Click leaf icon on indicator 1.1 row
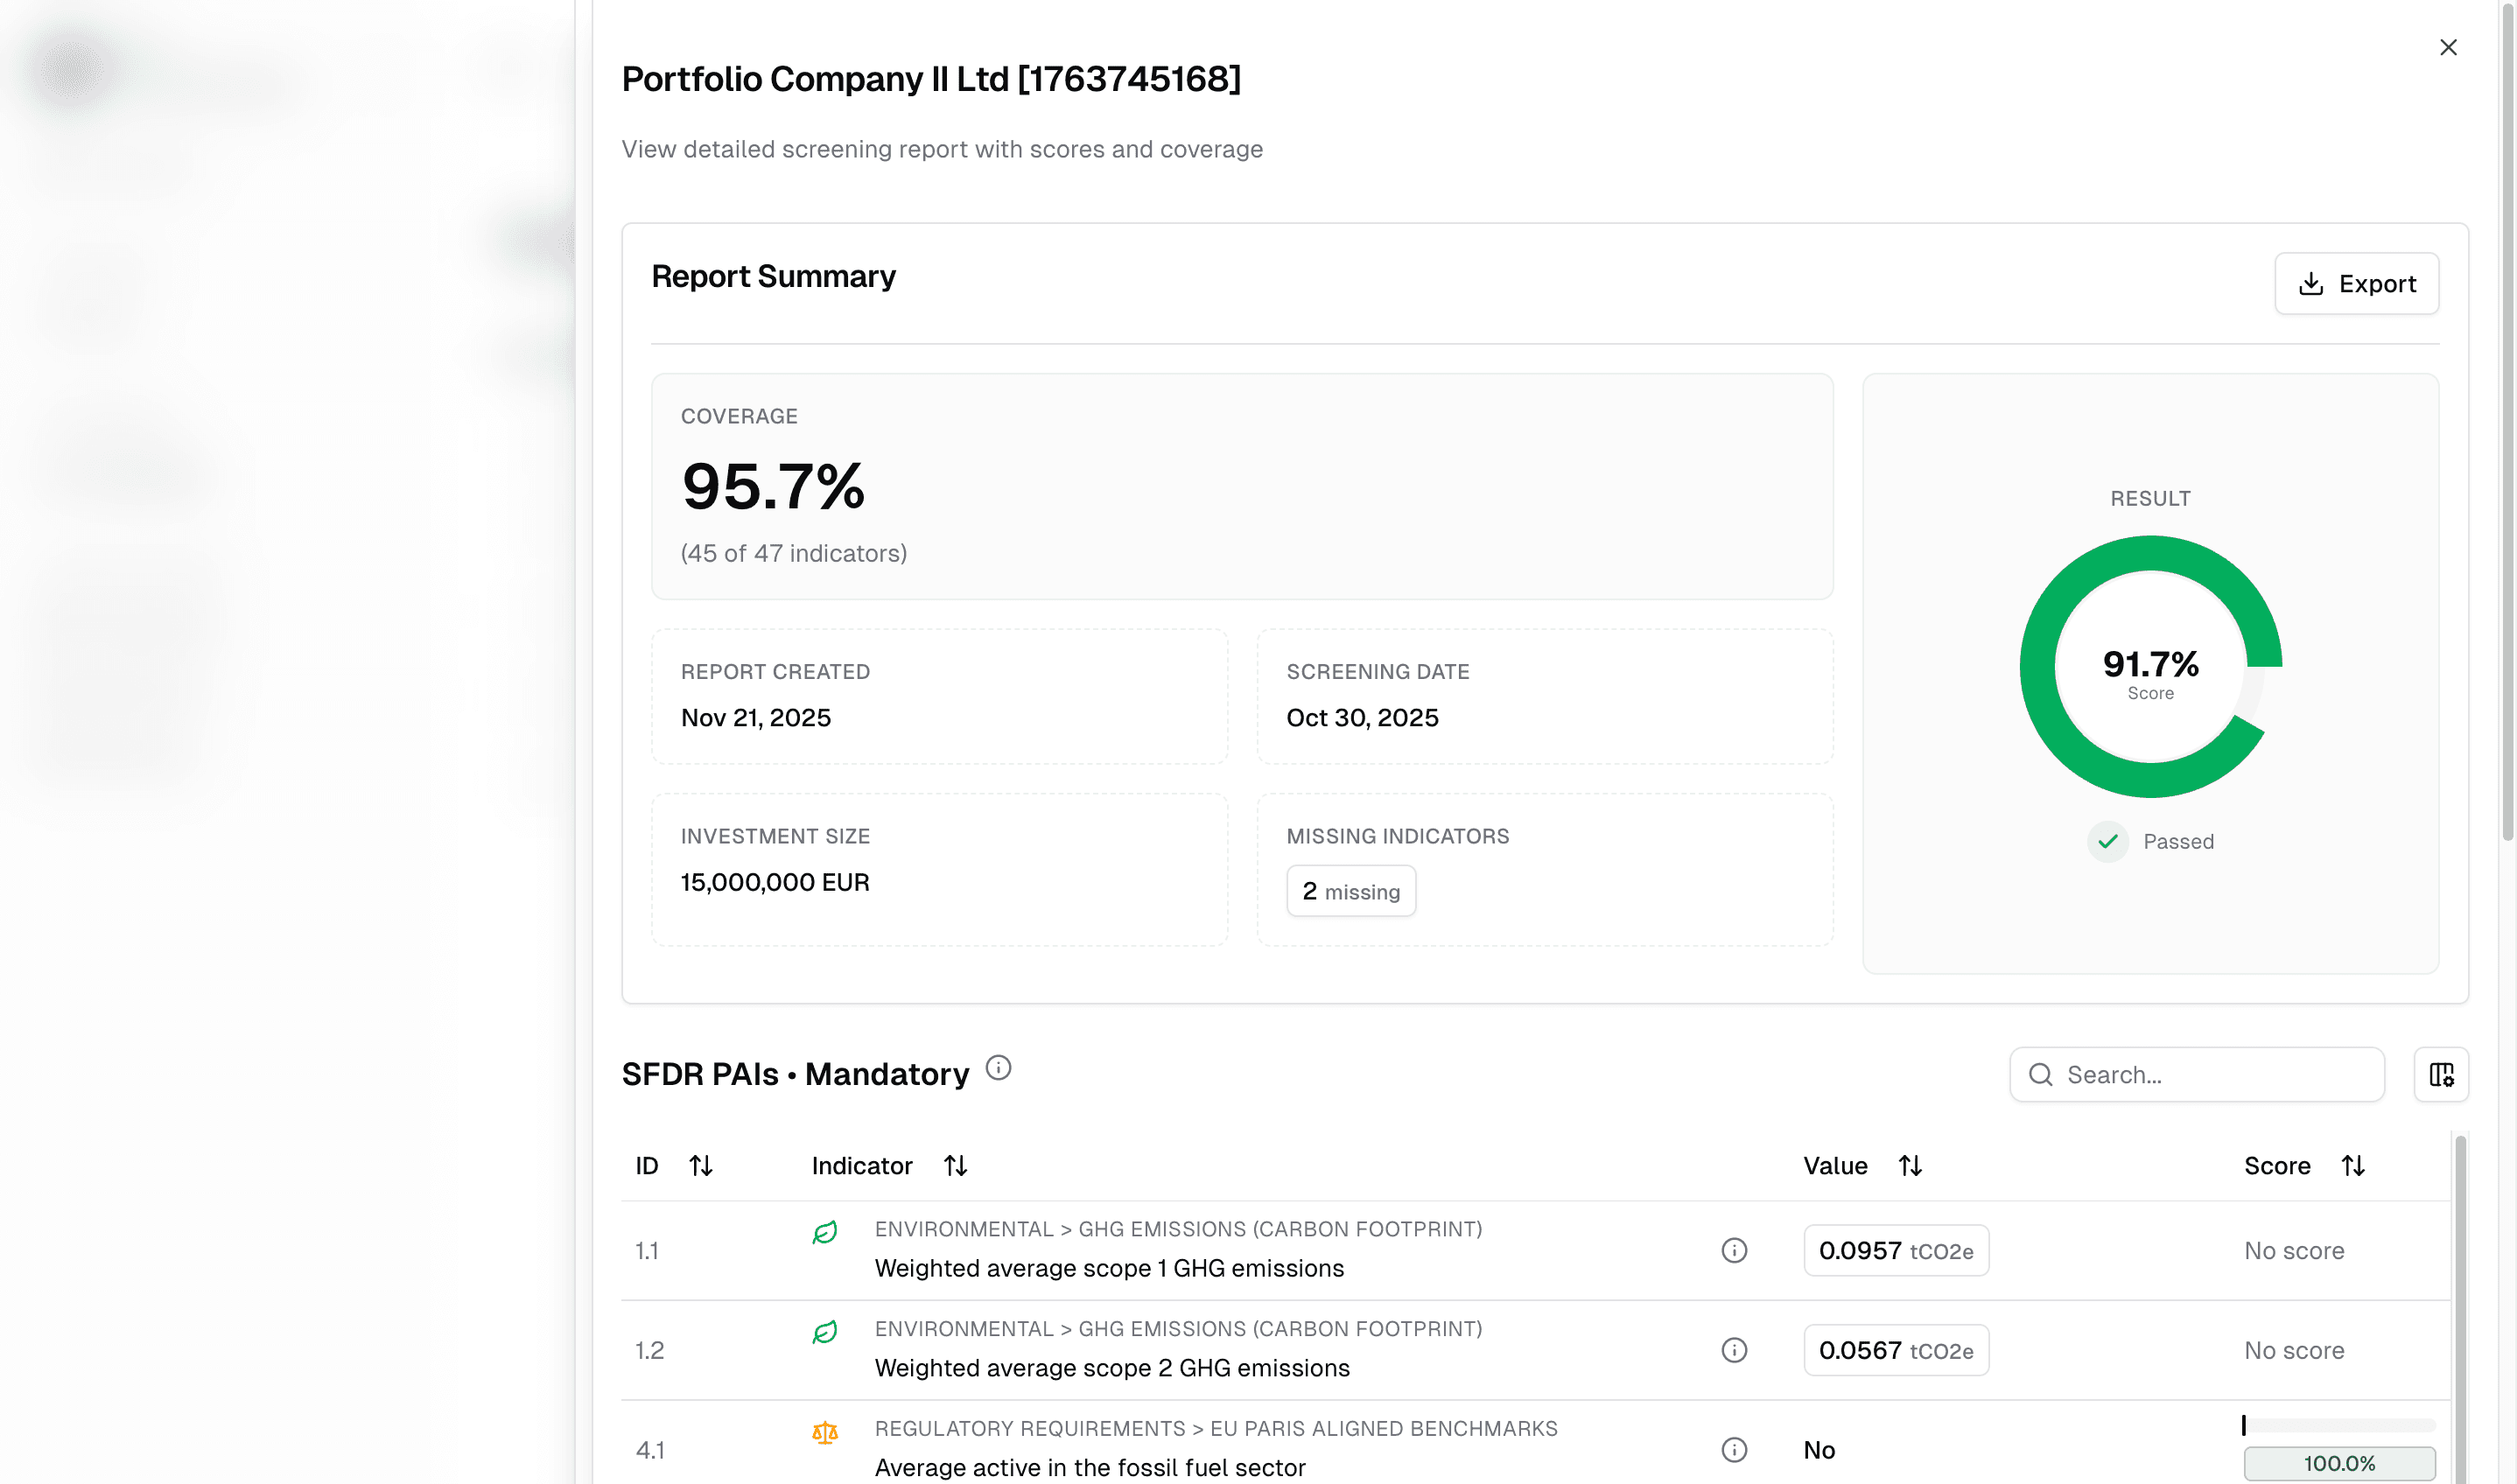This screenshot has width=2517, height=1484. click(x=824, y=1232)
